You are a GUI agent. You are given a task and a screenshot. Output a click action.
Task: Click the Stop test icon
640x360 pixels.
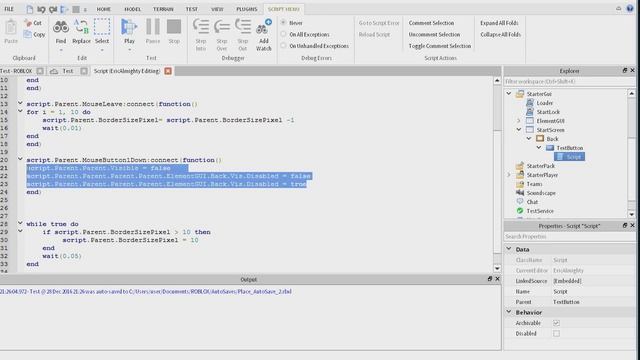(174, 27)
